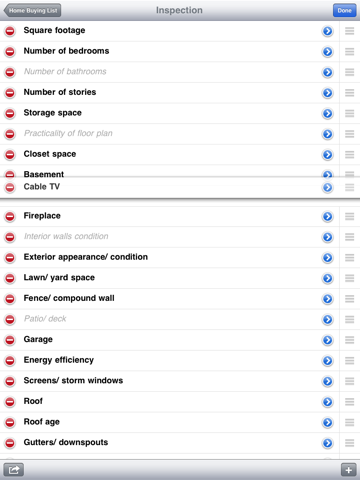
Task: Tap the reorder handle for Energy efficiency
Action: 349,360
